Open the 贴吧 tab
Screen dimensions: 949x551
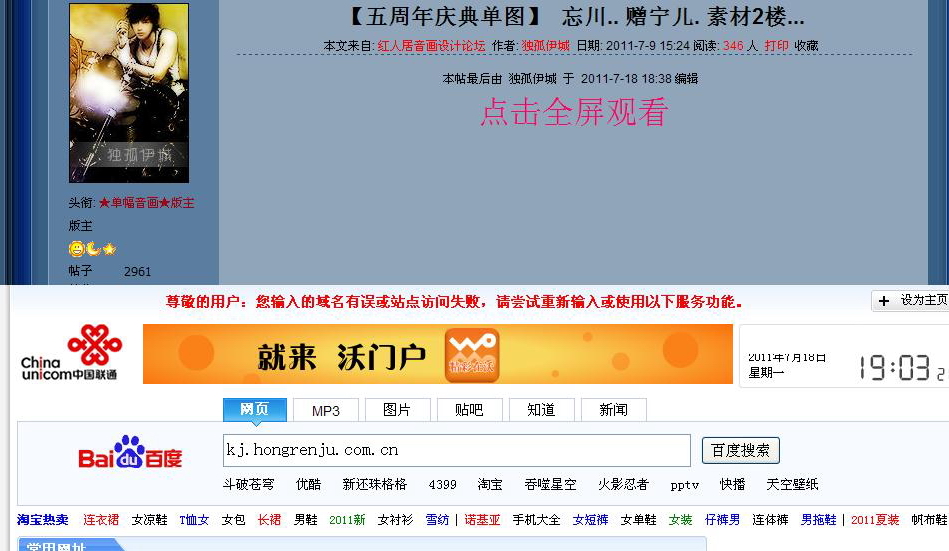click(x=468, y=410)
